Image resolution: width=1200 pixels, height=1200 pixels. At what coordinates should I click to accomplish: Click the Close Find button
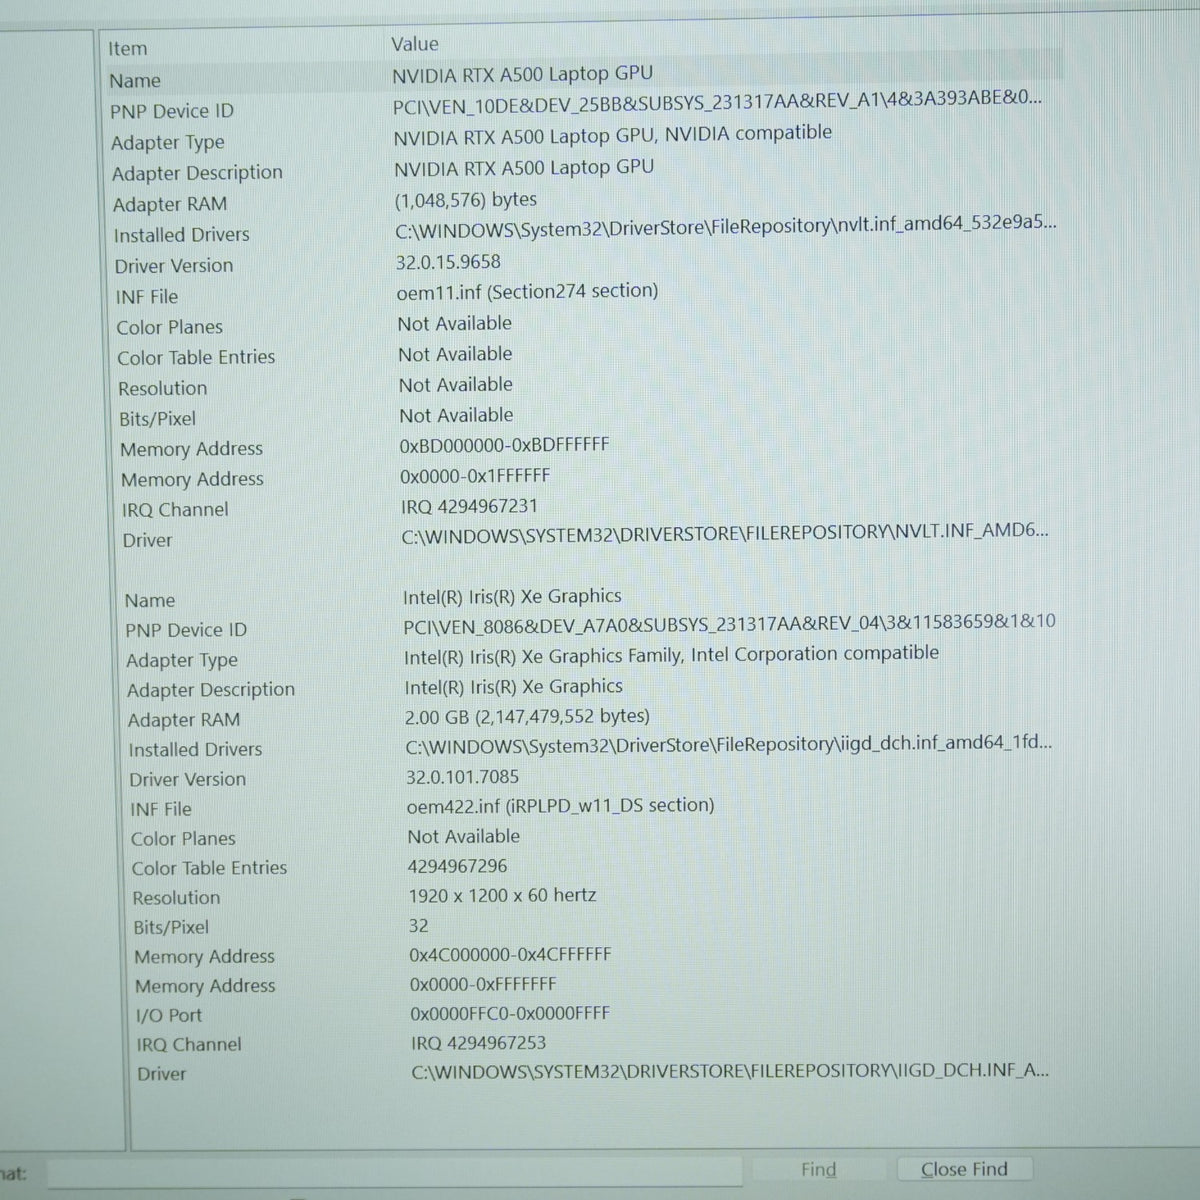[x=964, y=1169]
